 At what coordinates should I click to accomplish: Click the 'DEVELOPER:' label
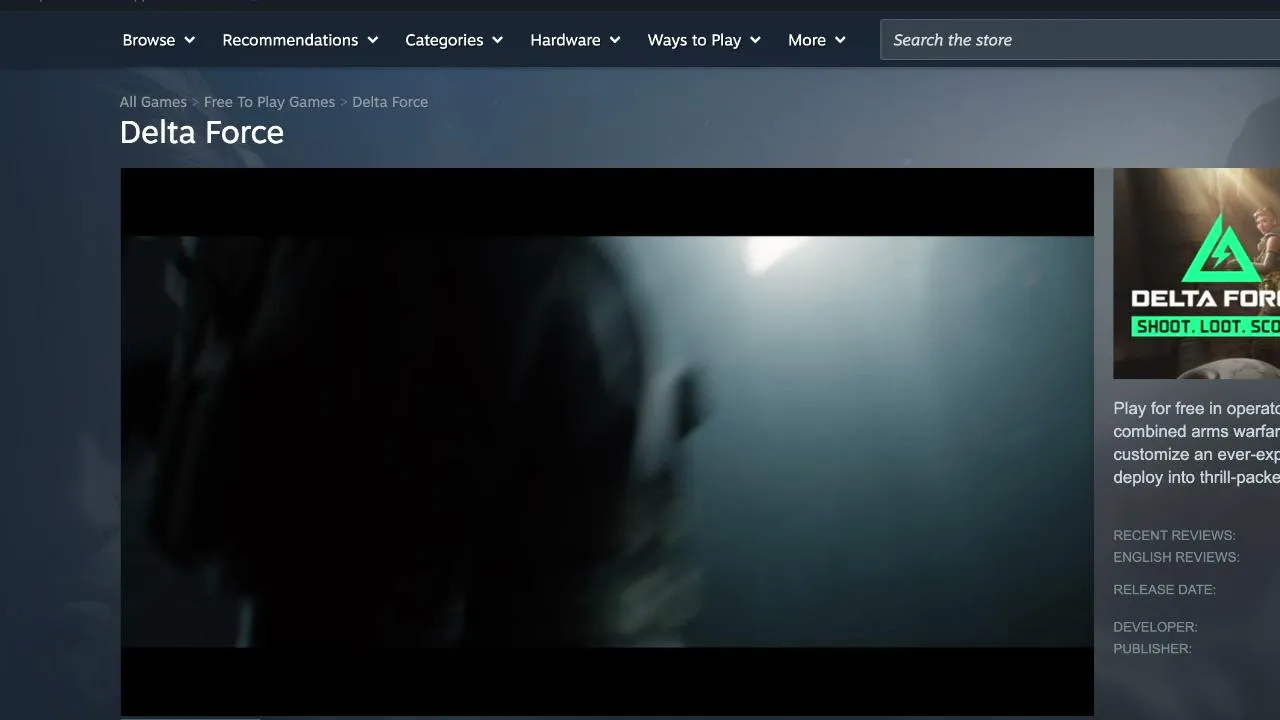(1155, 627)
